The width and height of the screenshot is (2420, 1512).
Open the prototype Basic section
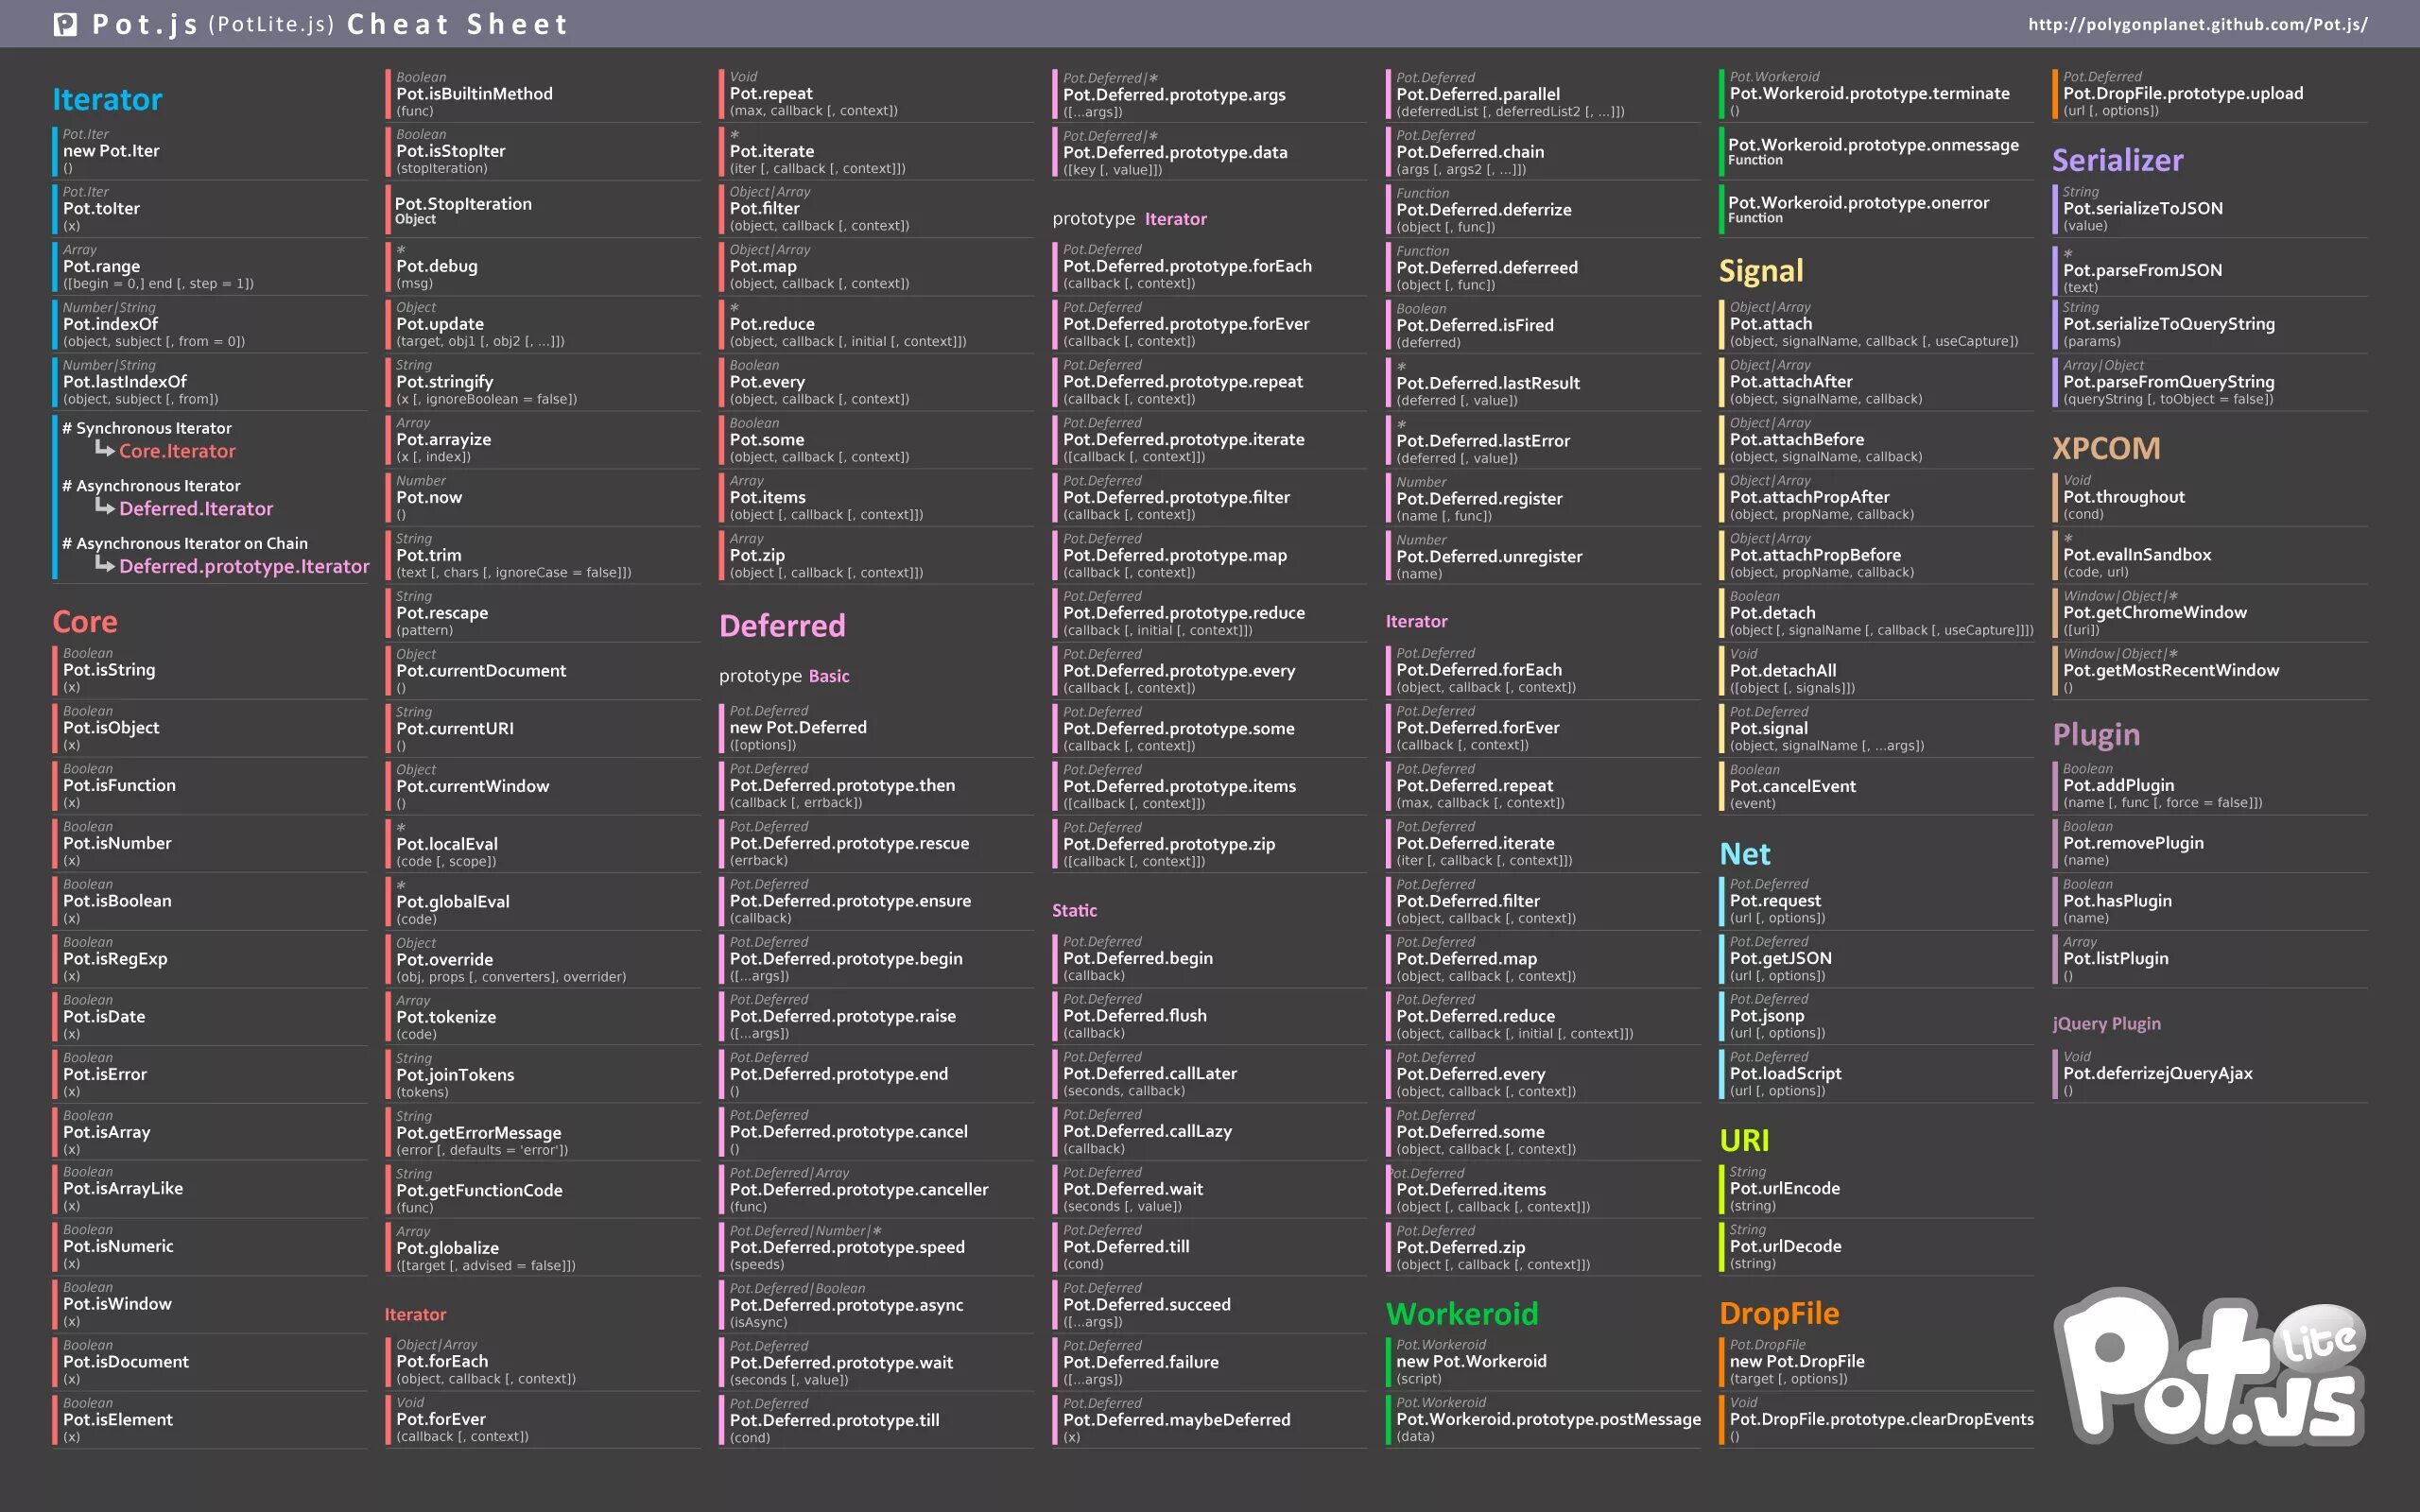point(784,676)
